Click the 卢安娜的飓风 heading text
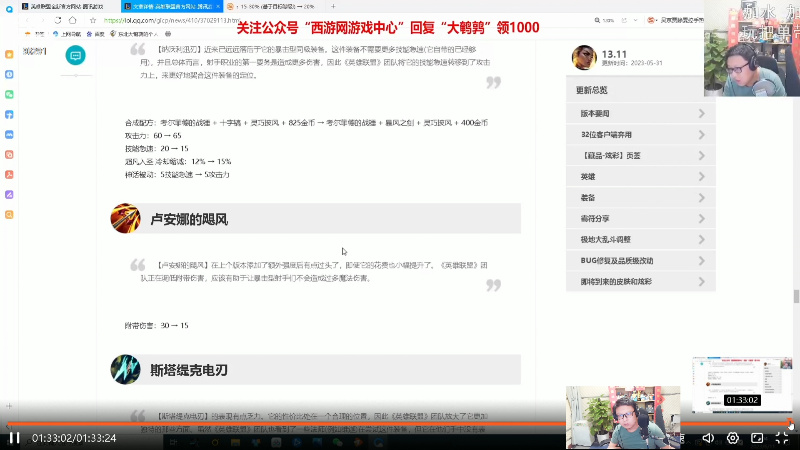 [189, 219]
